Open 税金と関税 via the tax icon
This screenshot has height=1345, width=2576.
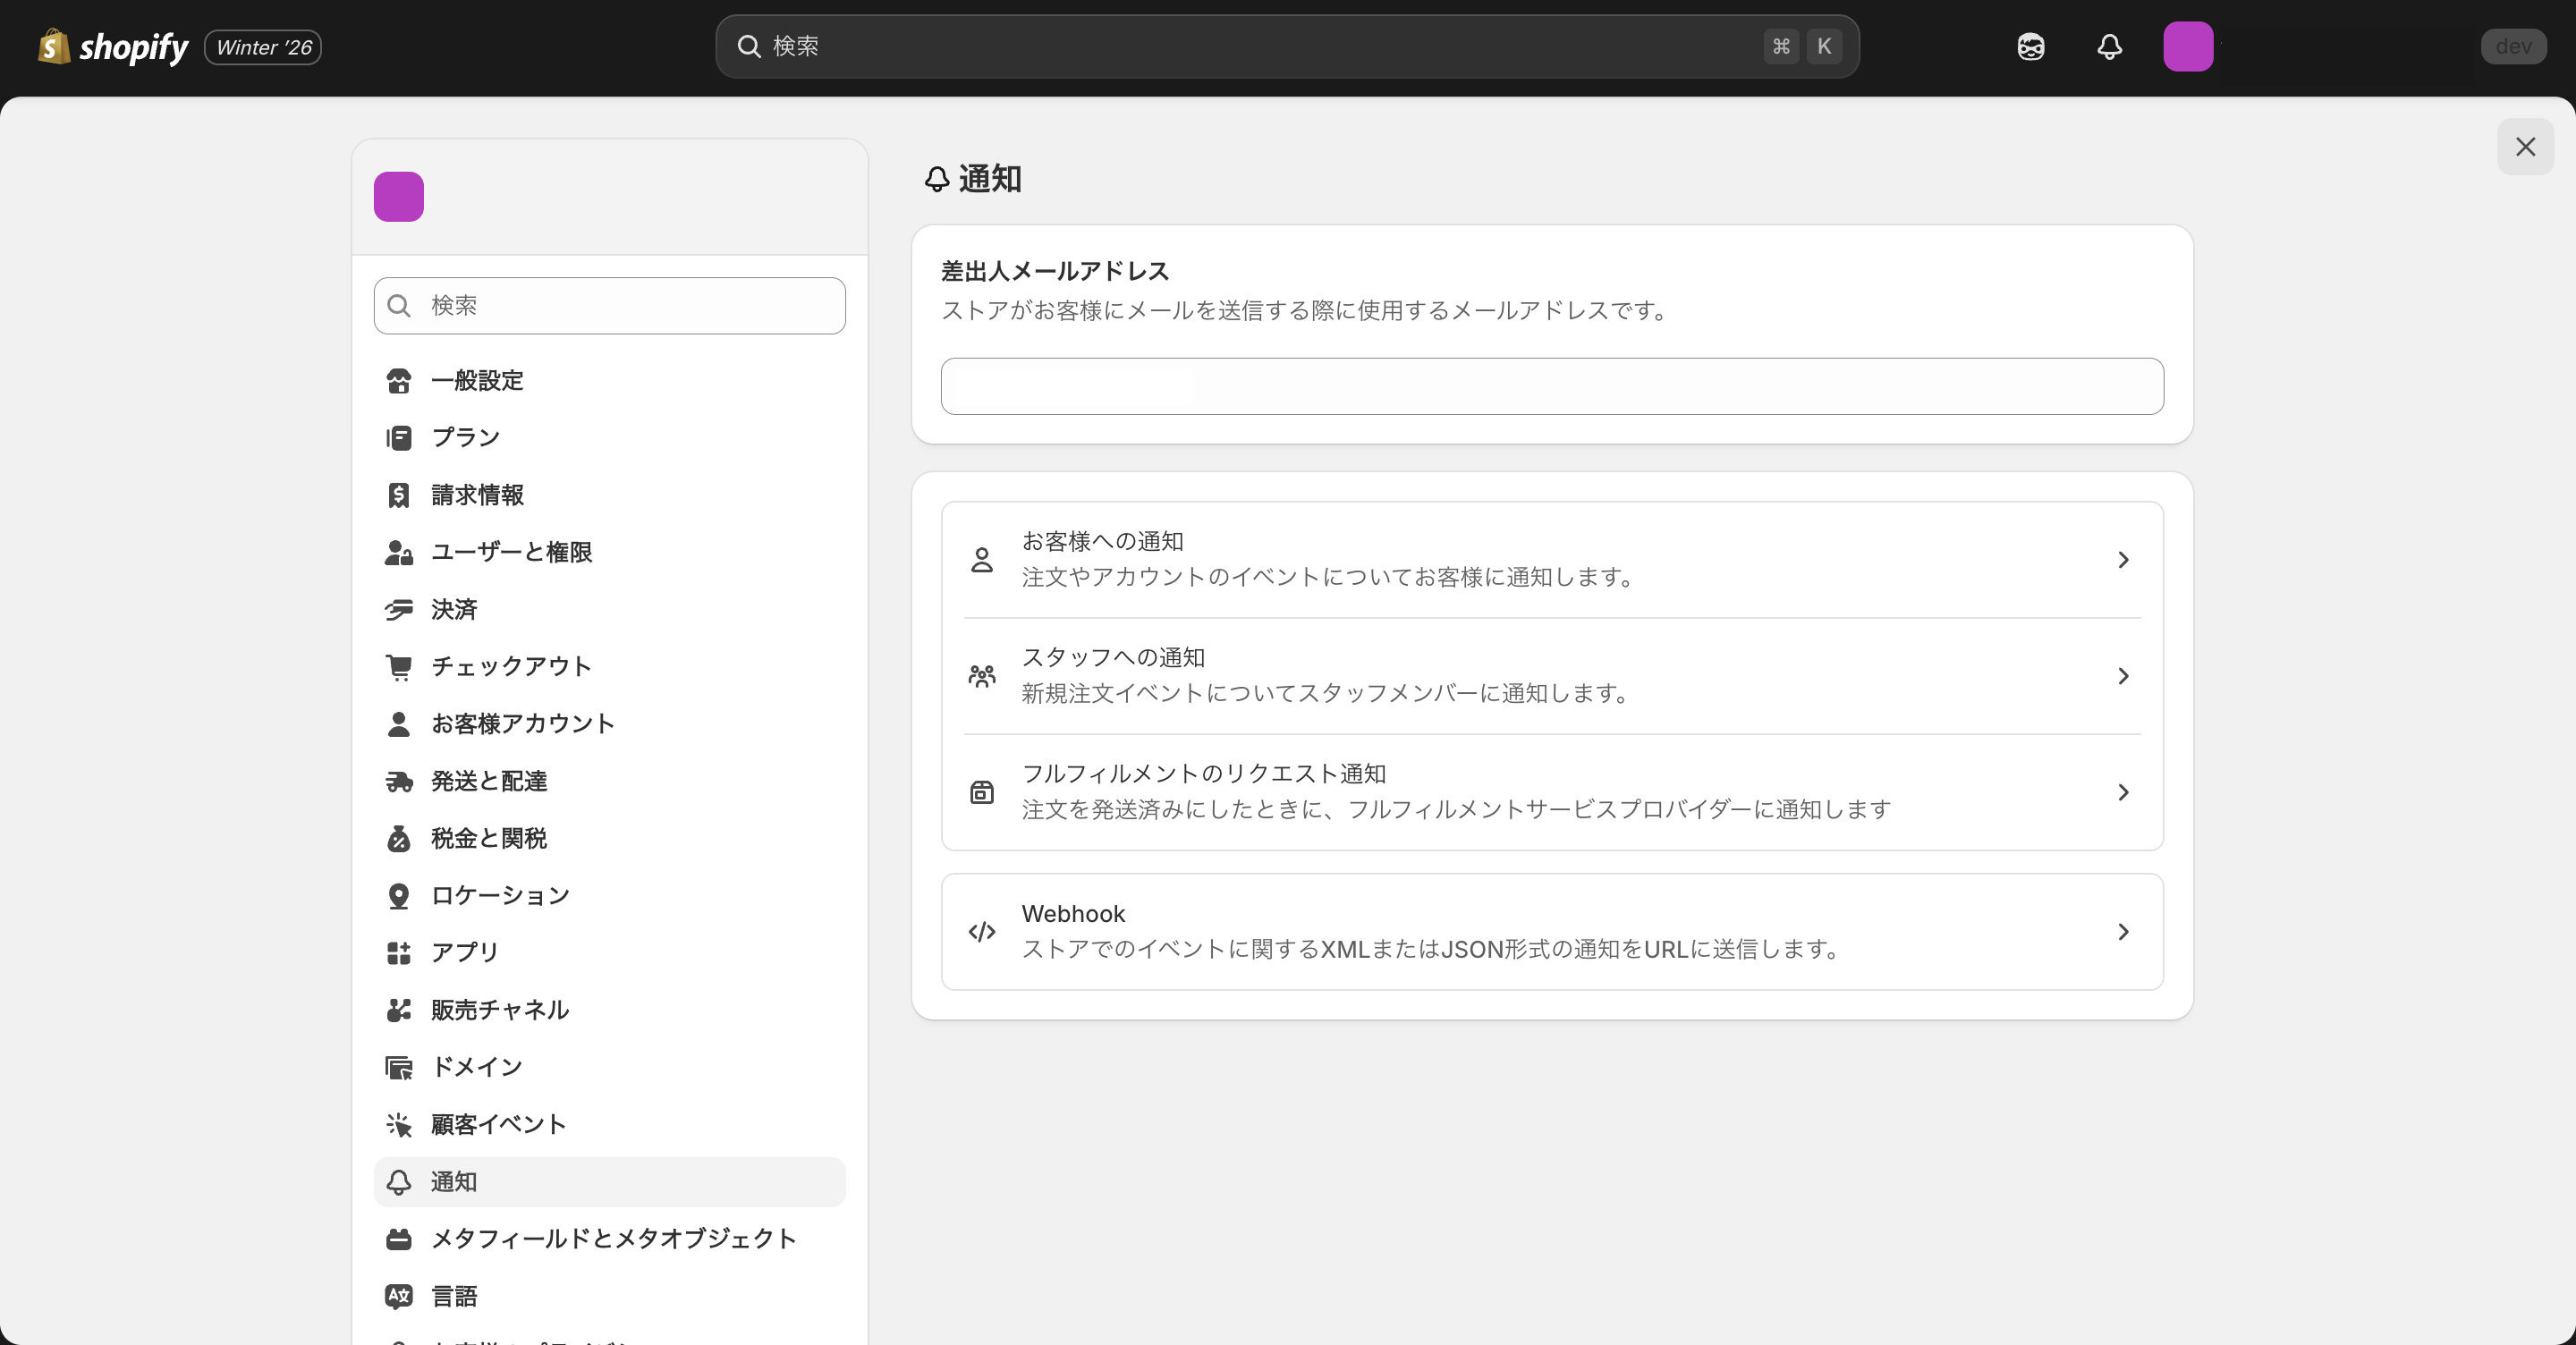tap(399, 838)
